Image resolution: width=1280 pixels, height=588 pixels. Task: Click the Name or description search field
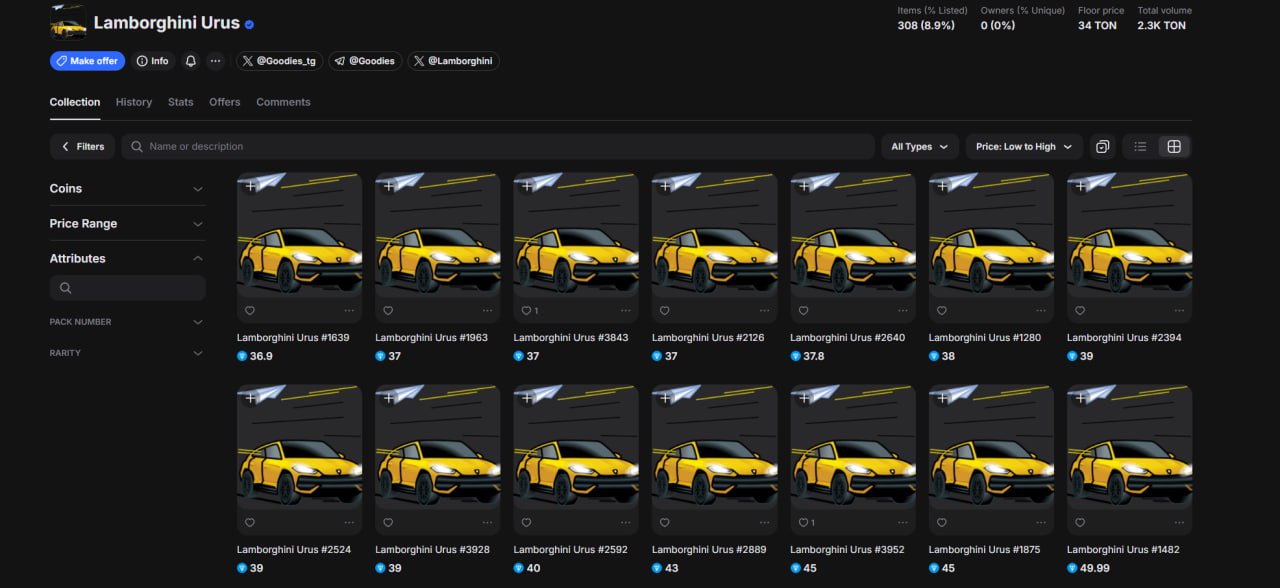(x=500, y=147)
